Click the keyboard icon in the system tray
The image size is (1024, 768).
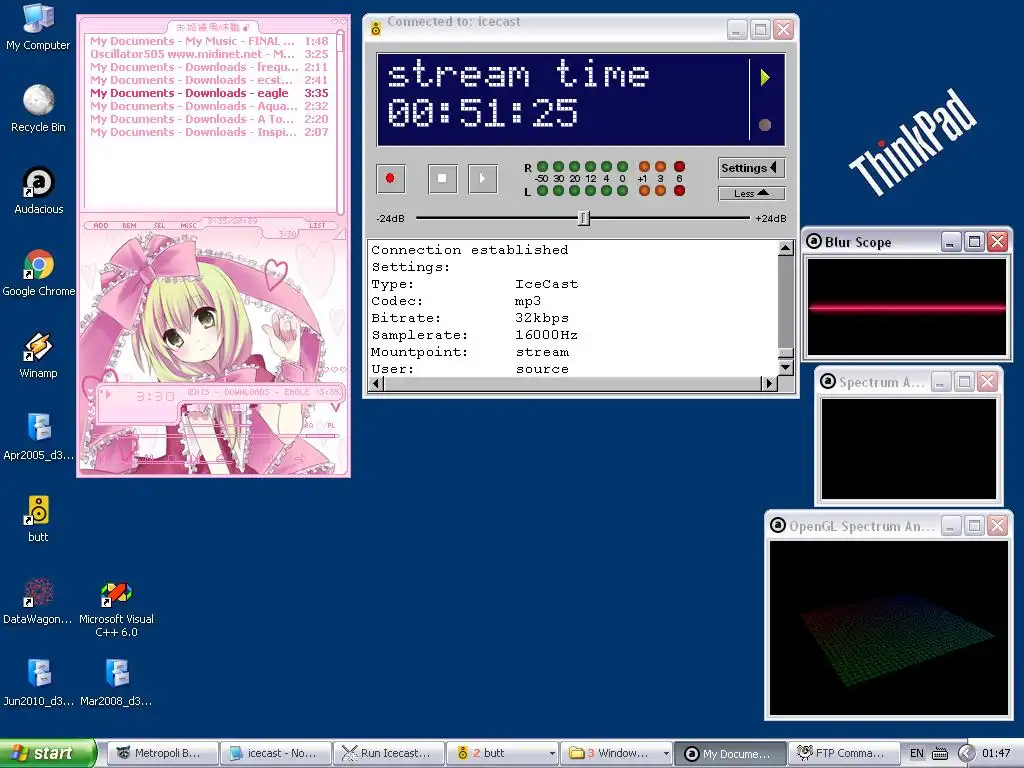[940, 754]
